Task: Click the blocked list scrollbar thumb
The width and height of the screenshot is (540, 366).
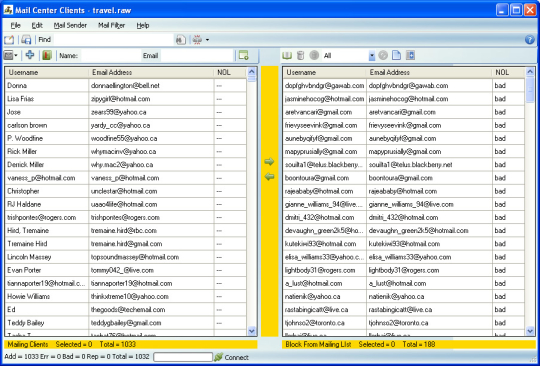Action: [530, 90]
